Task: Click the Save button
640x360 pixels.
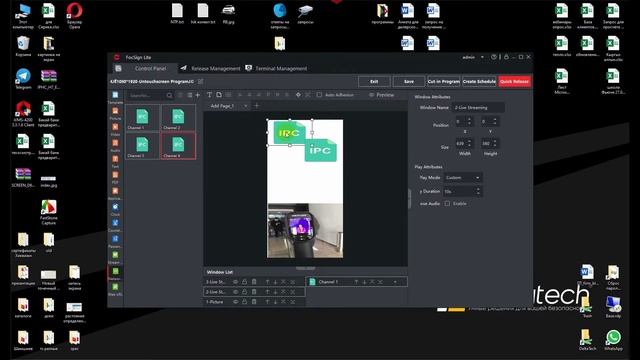Action: tap(409, 81)
